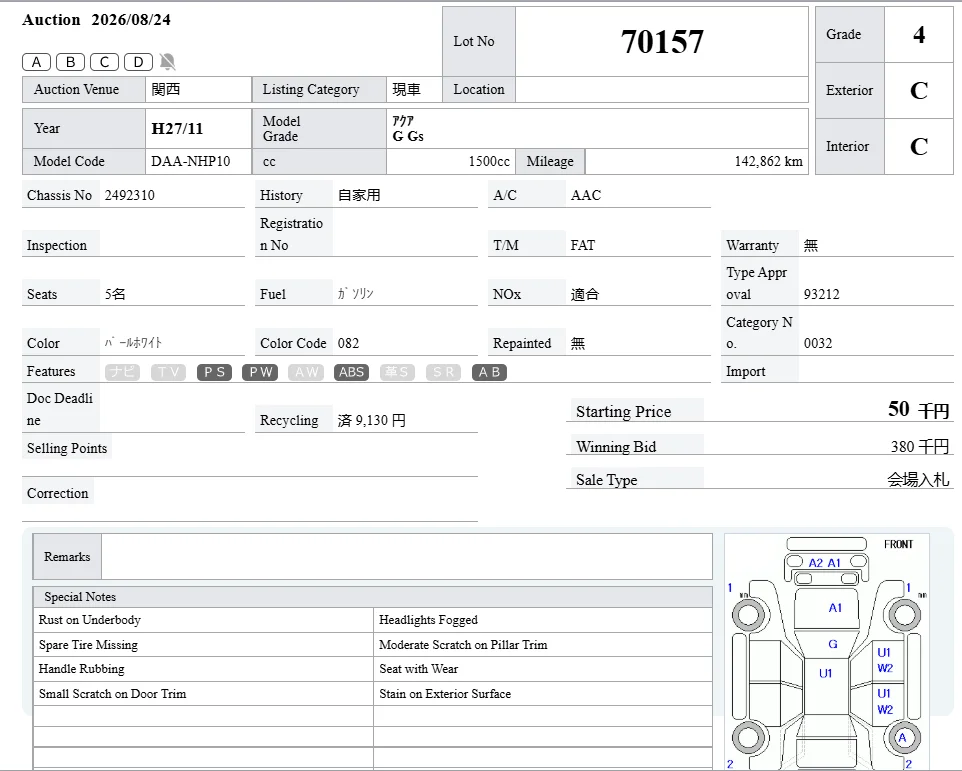Click the Interior grade C
Image resolution: width=962 pixels, height=771 pixels.
coord(918,147)
